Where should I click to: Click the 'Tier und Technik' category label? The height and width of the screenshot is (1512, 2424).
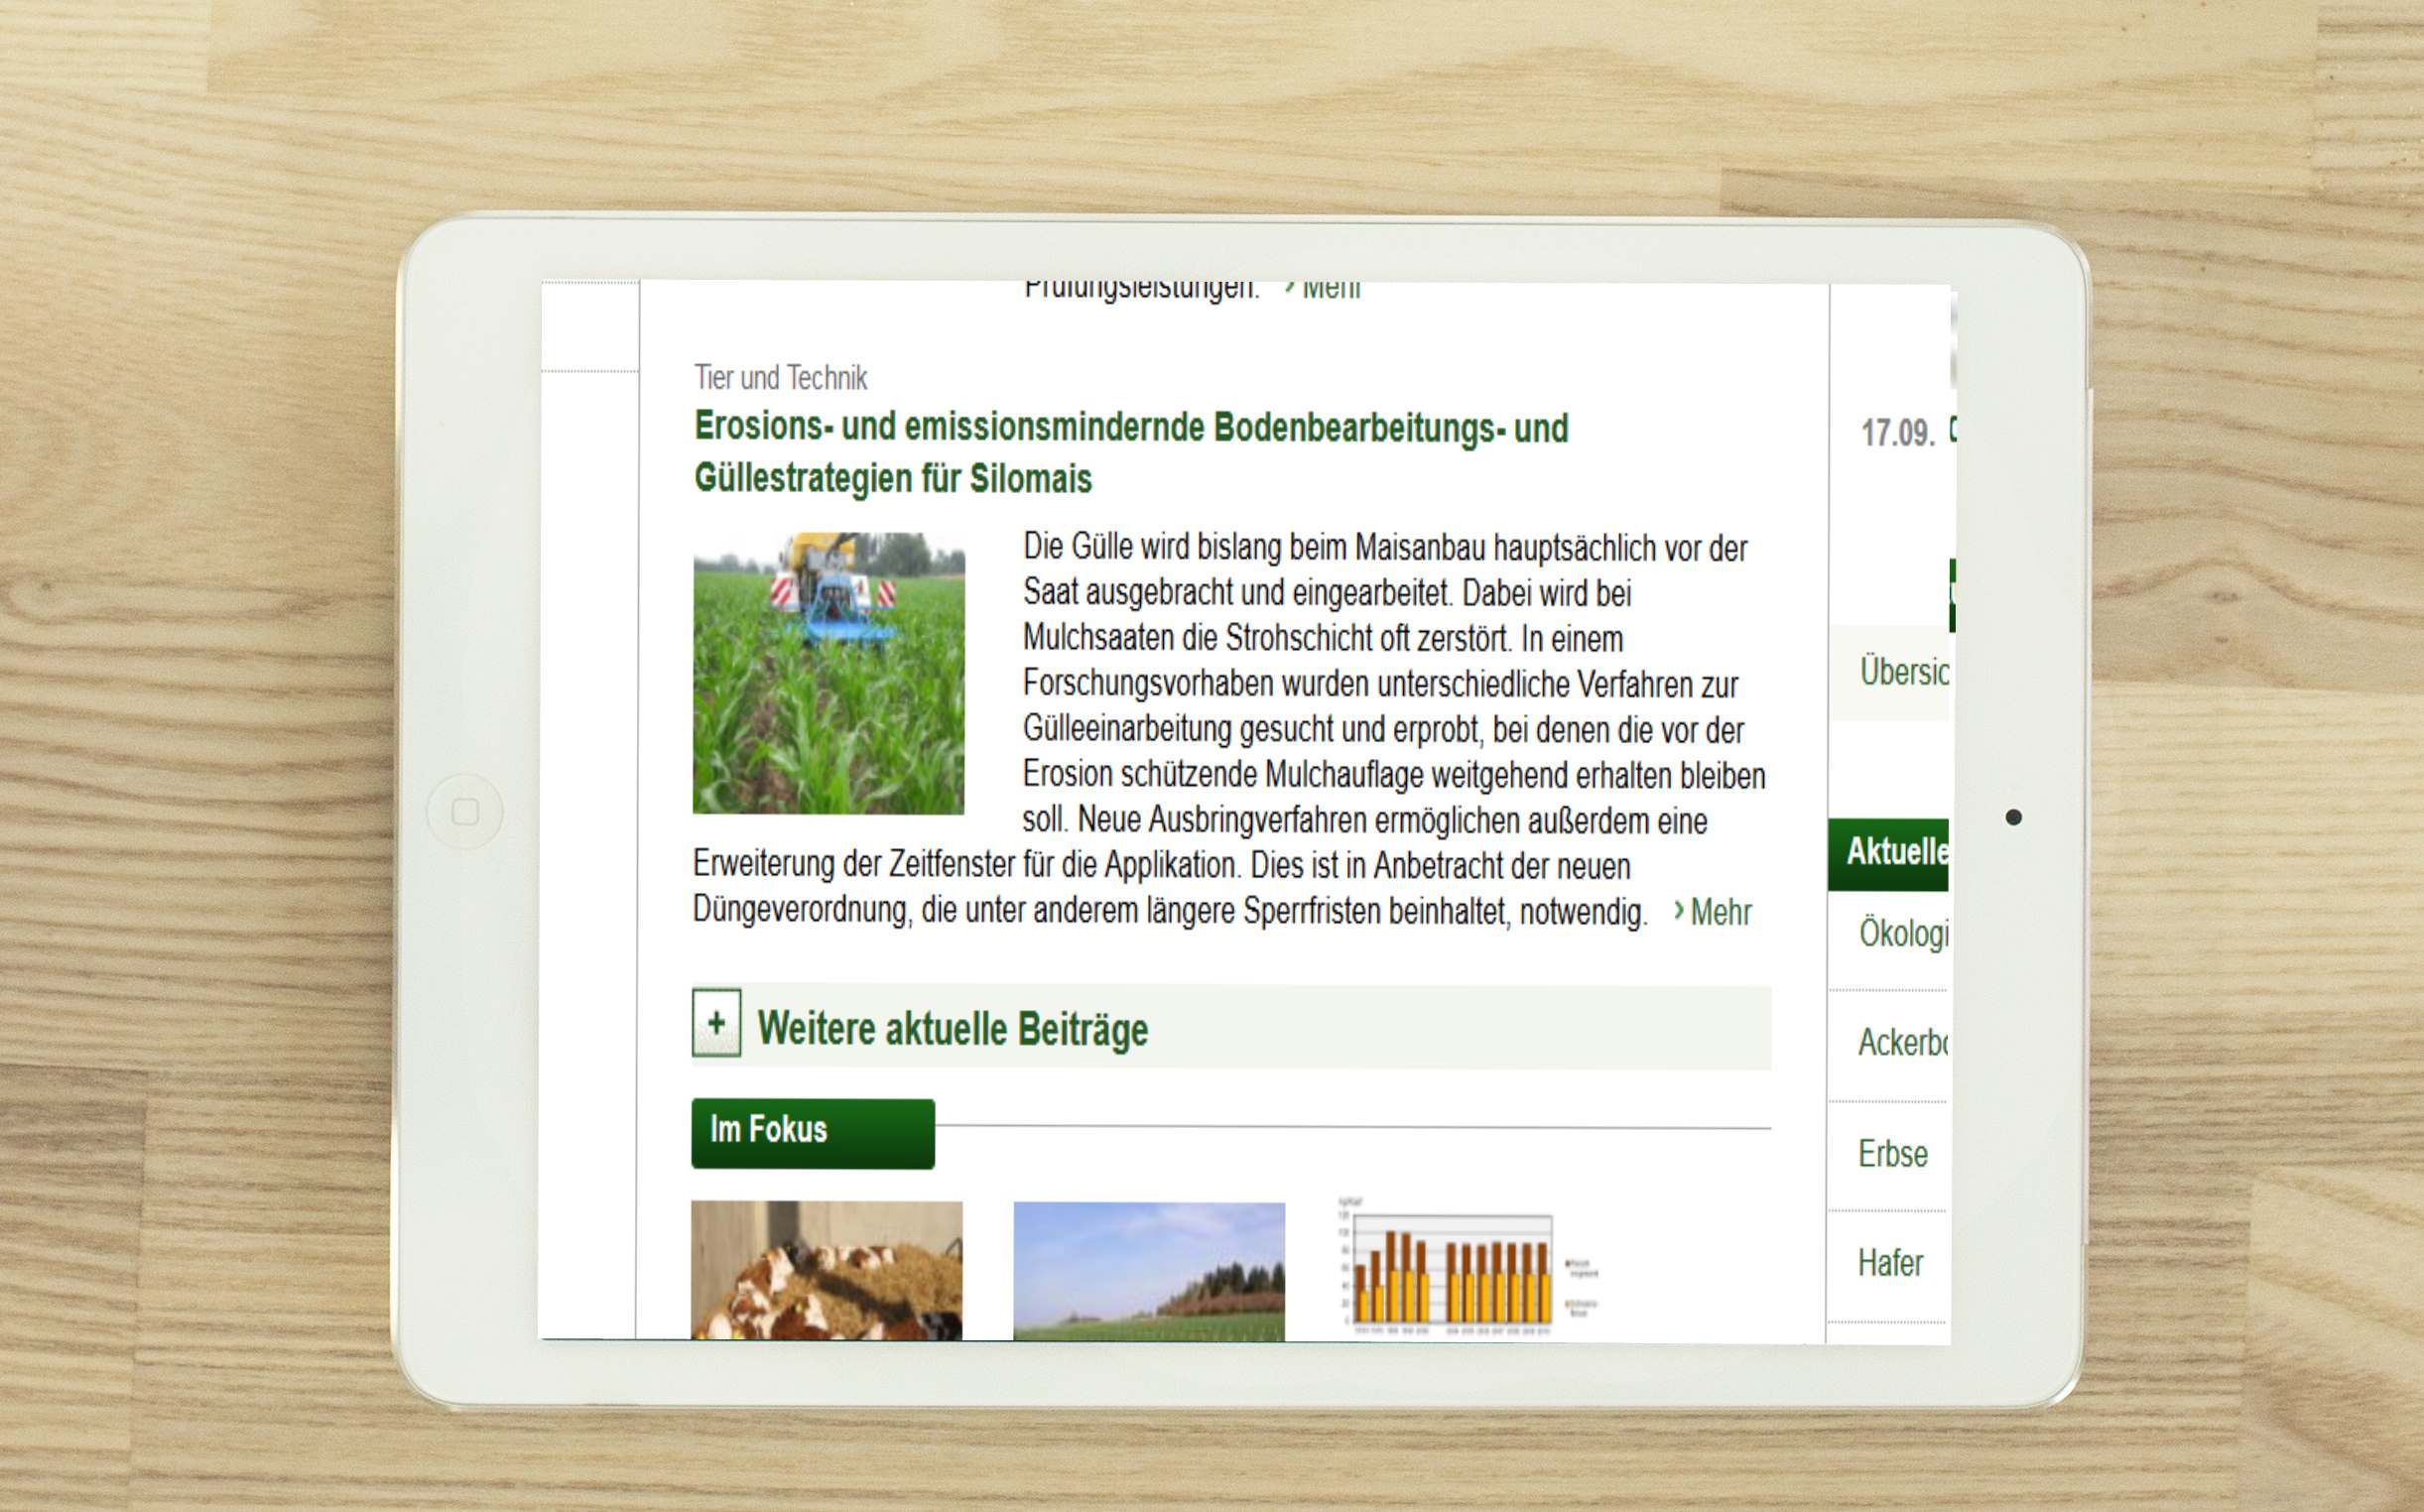[780, 378]
